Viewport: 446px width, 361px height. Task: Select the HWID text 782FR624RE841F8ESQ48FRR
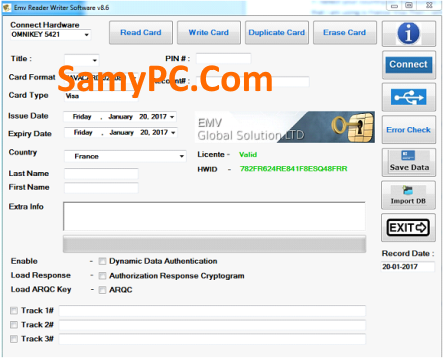point(294,169)
